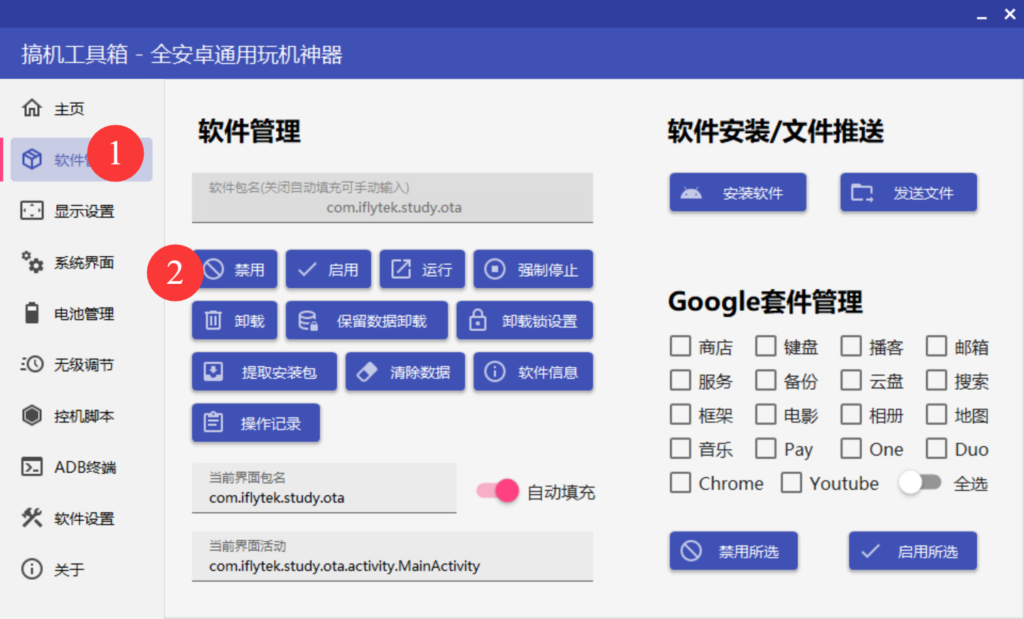Screen dimensions: 1024x619
Task: Click the 当前界面活动 field
Action: point(392,556)
